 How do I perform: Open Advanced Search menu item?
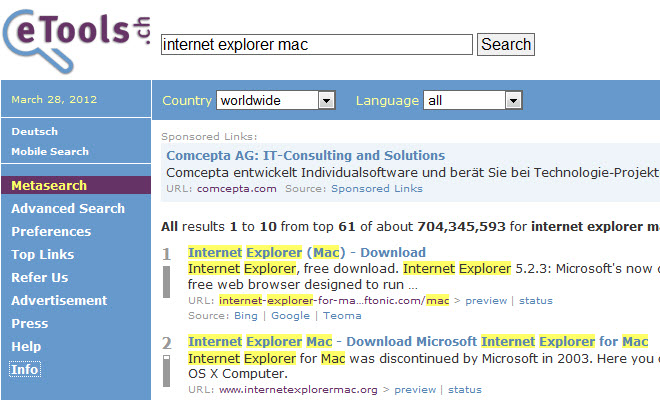[x=68, y=208]
